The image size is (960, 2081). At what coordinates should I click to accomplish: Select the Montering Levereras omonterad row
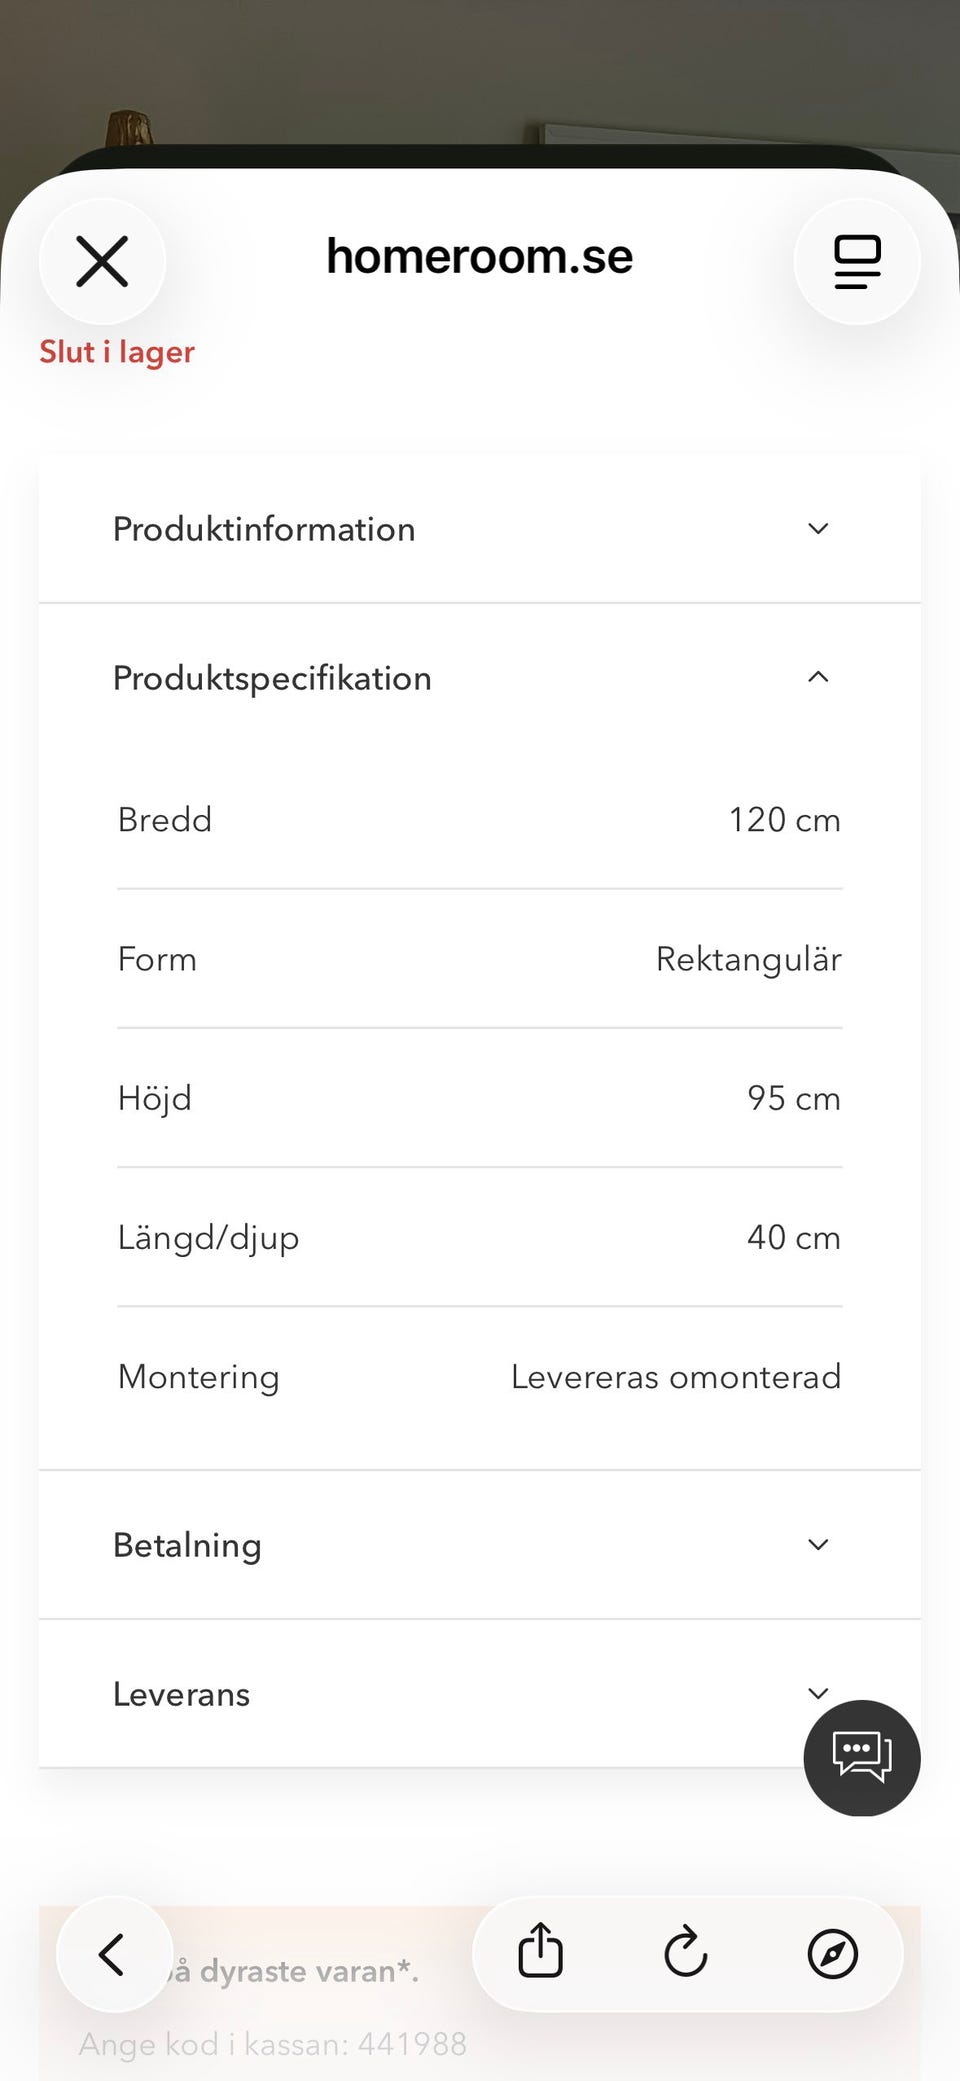coord(480,1377)
